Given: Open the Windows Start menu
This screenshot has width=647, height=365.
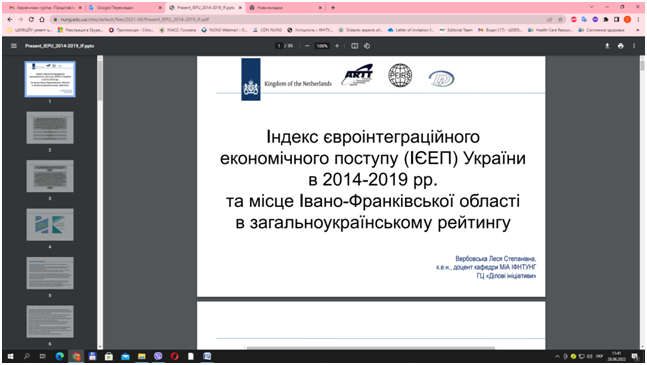Looking at the screenshot, I should (10, 356).
